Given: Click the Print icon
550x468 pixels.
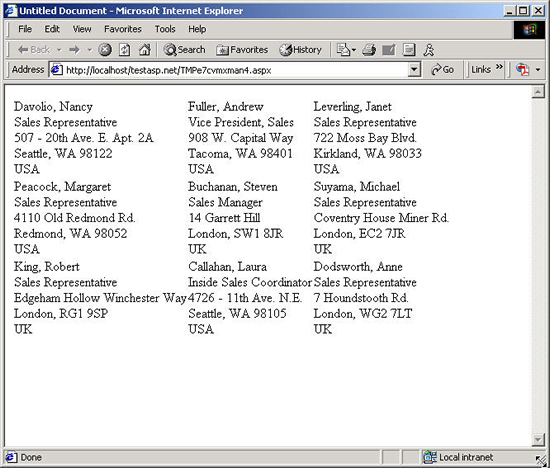Looking at the screenshot, I should coord(369,50).
